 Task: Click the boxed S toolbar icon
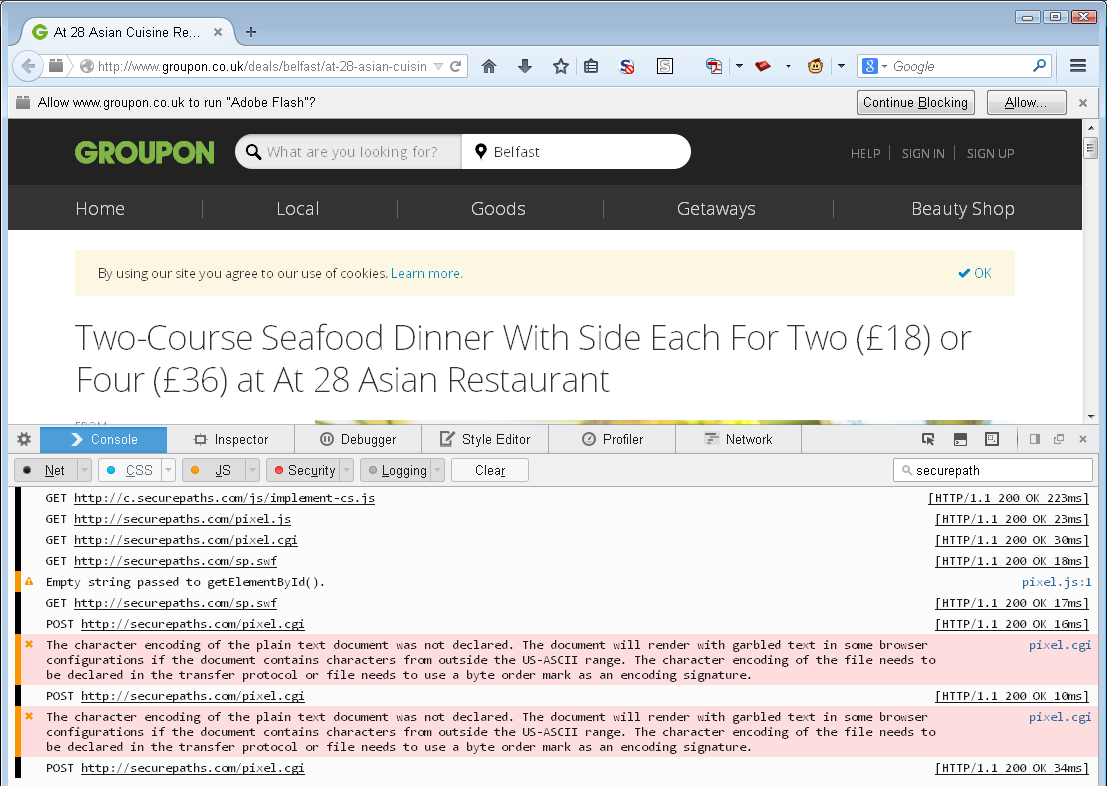pyautogui.click(x=664, y=66)
